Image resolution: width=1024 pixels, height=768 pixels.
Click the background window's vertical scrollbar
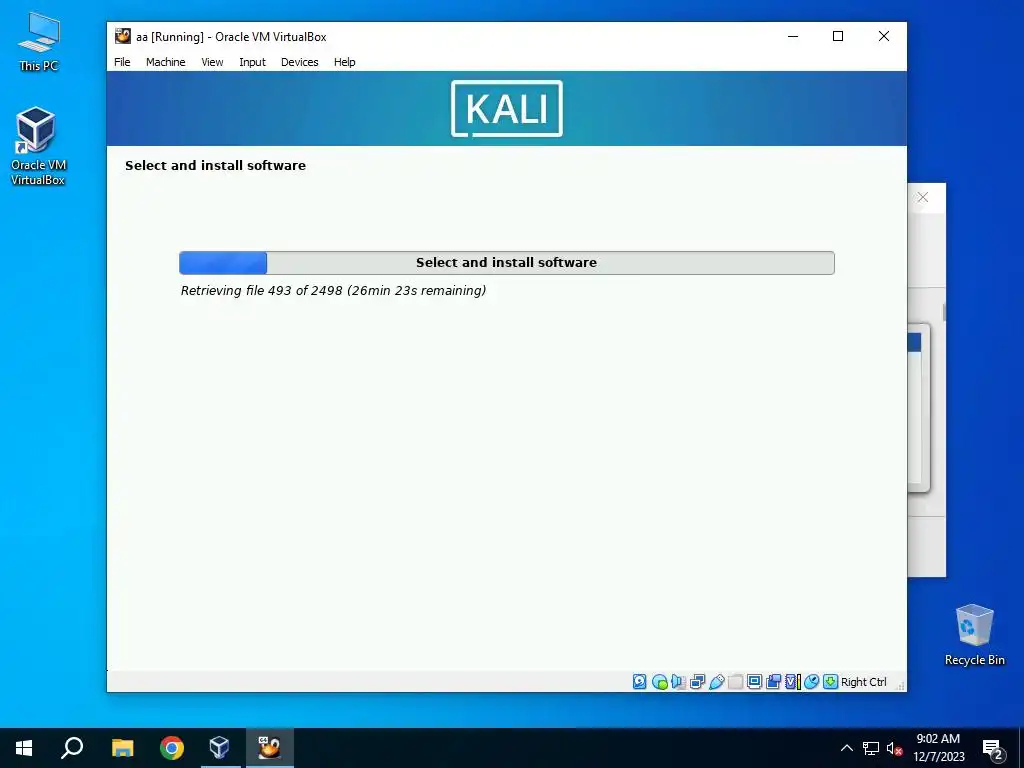coord(944,312)
